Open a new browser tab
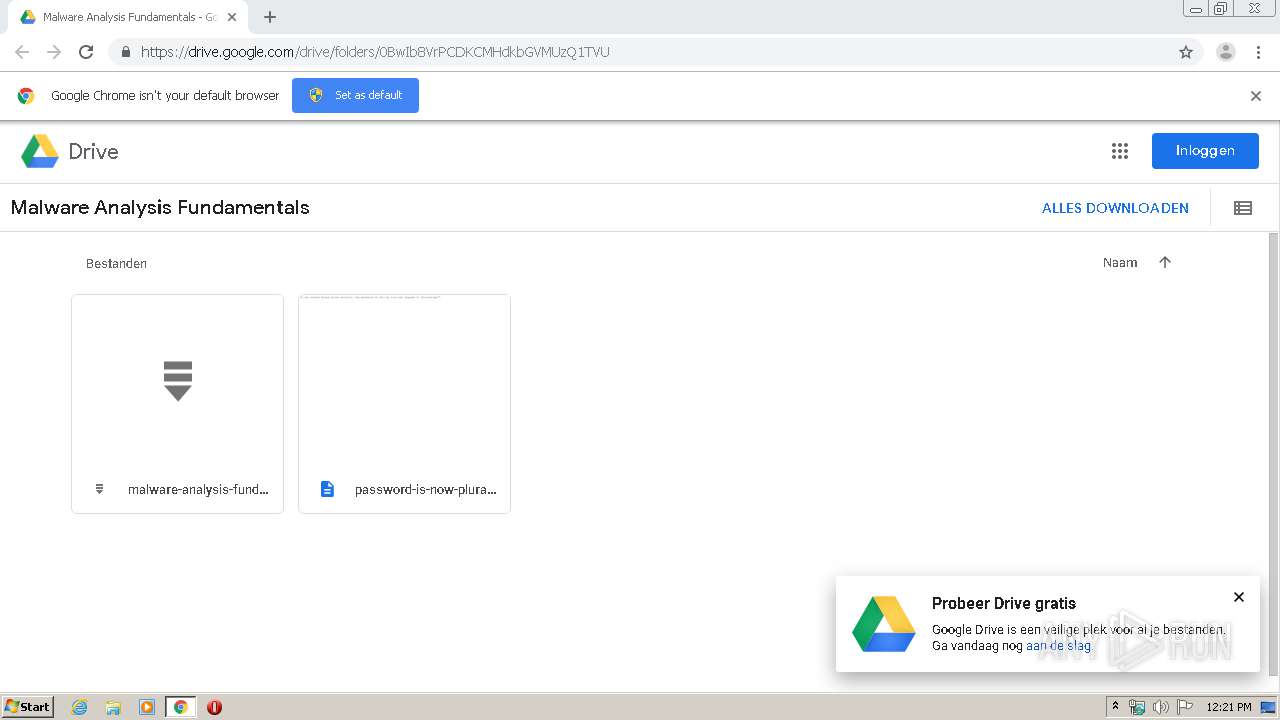1280x720 pixels. tap(270, 17)
